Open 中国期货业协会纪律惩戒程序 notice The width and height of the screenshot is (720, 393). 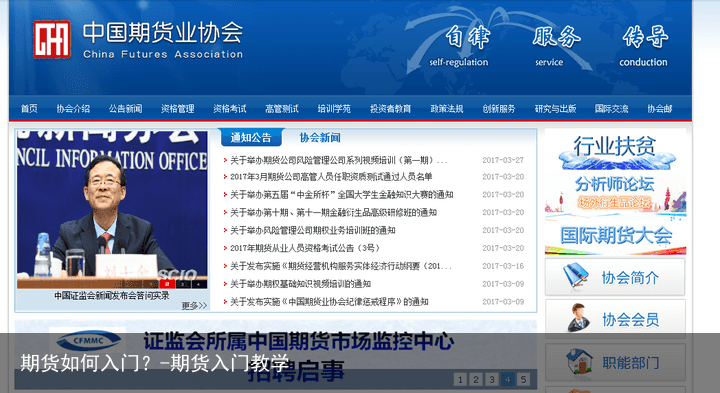pos(329,302)
